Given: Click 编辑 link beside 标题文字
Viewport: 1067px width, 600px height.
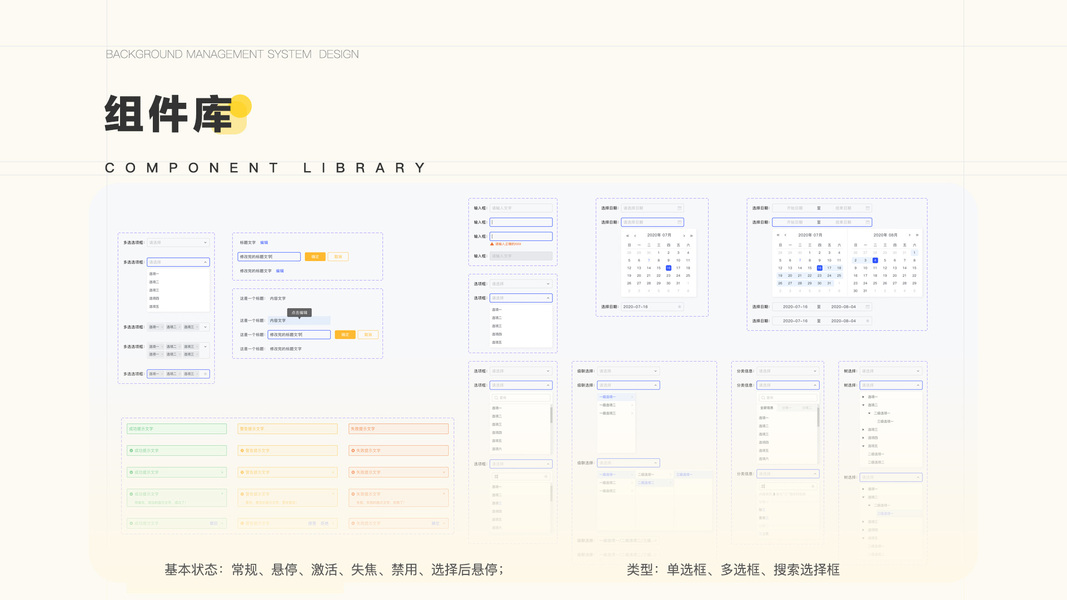Looking at the screenshot, I should 264,243.
